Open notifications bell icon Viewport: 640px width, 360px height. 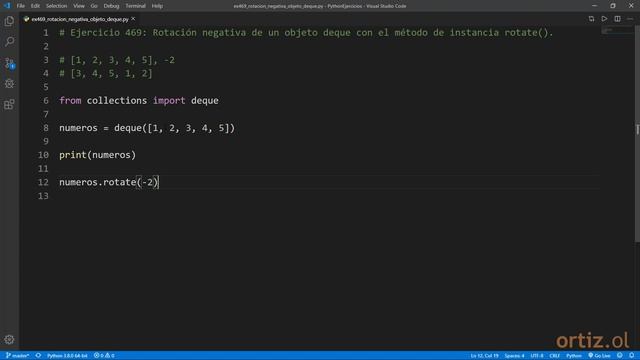coord(631,356)
